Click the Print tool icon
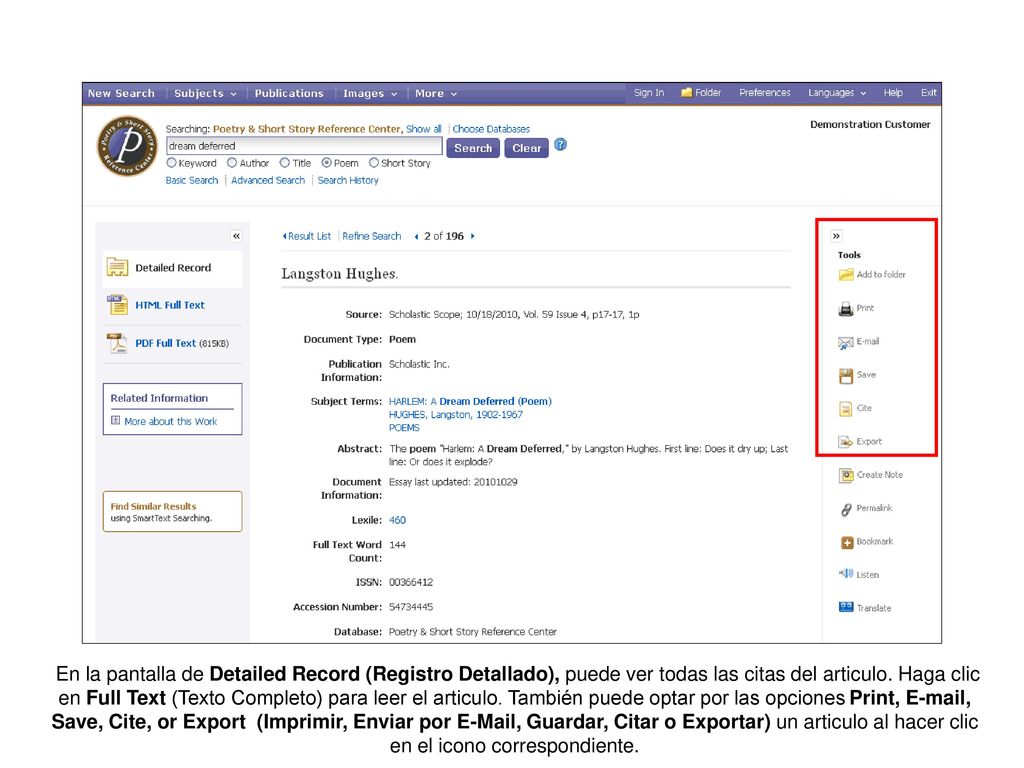 [x=846, y=309]
